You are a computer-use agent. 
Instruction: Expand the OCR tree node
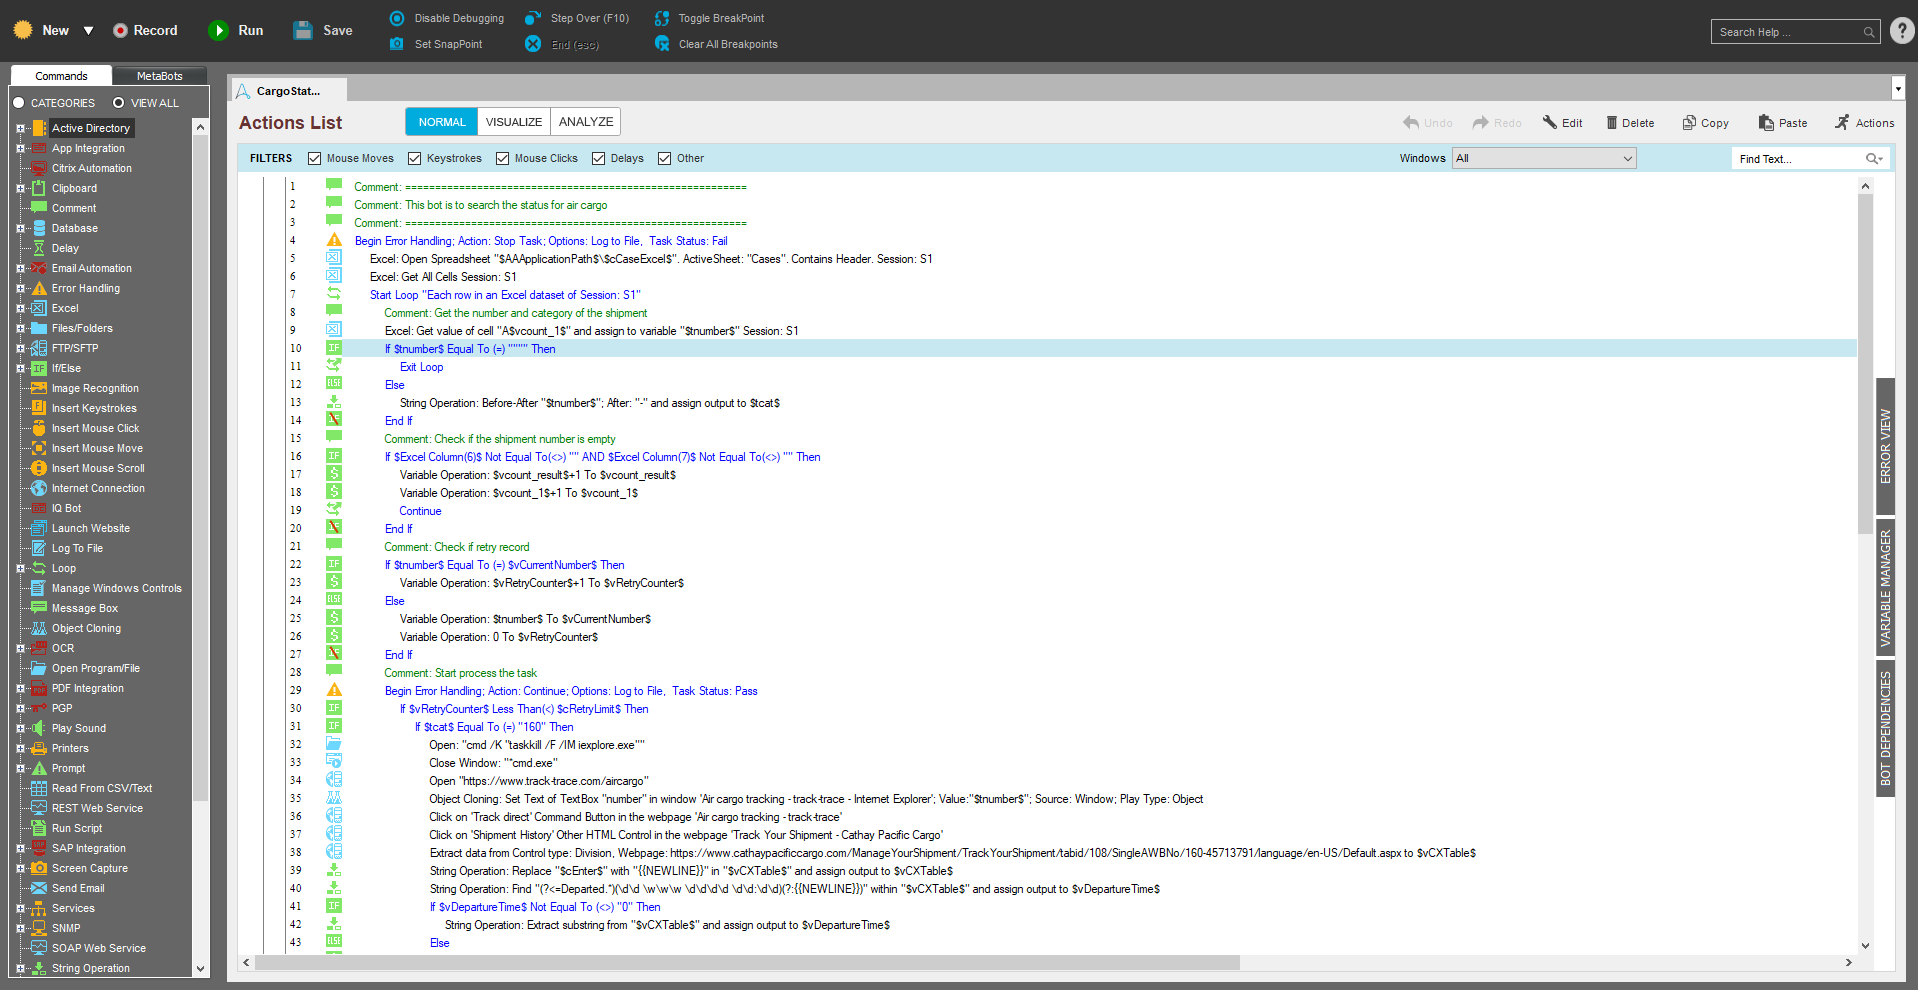[x=20, y=648]
